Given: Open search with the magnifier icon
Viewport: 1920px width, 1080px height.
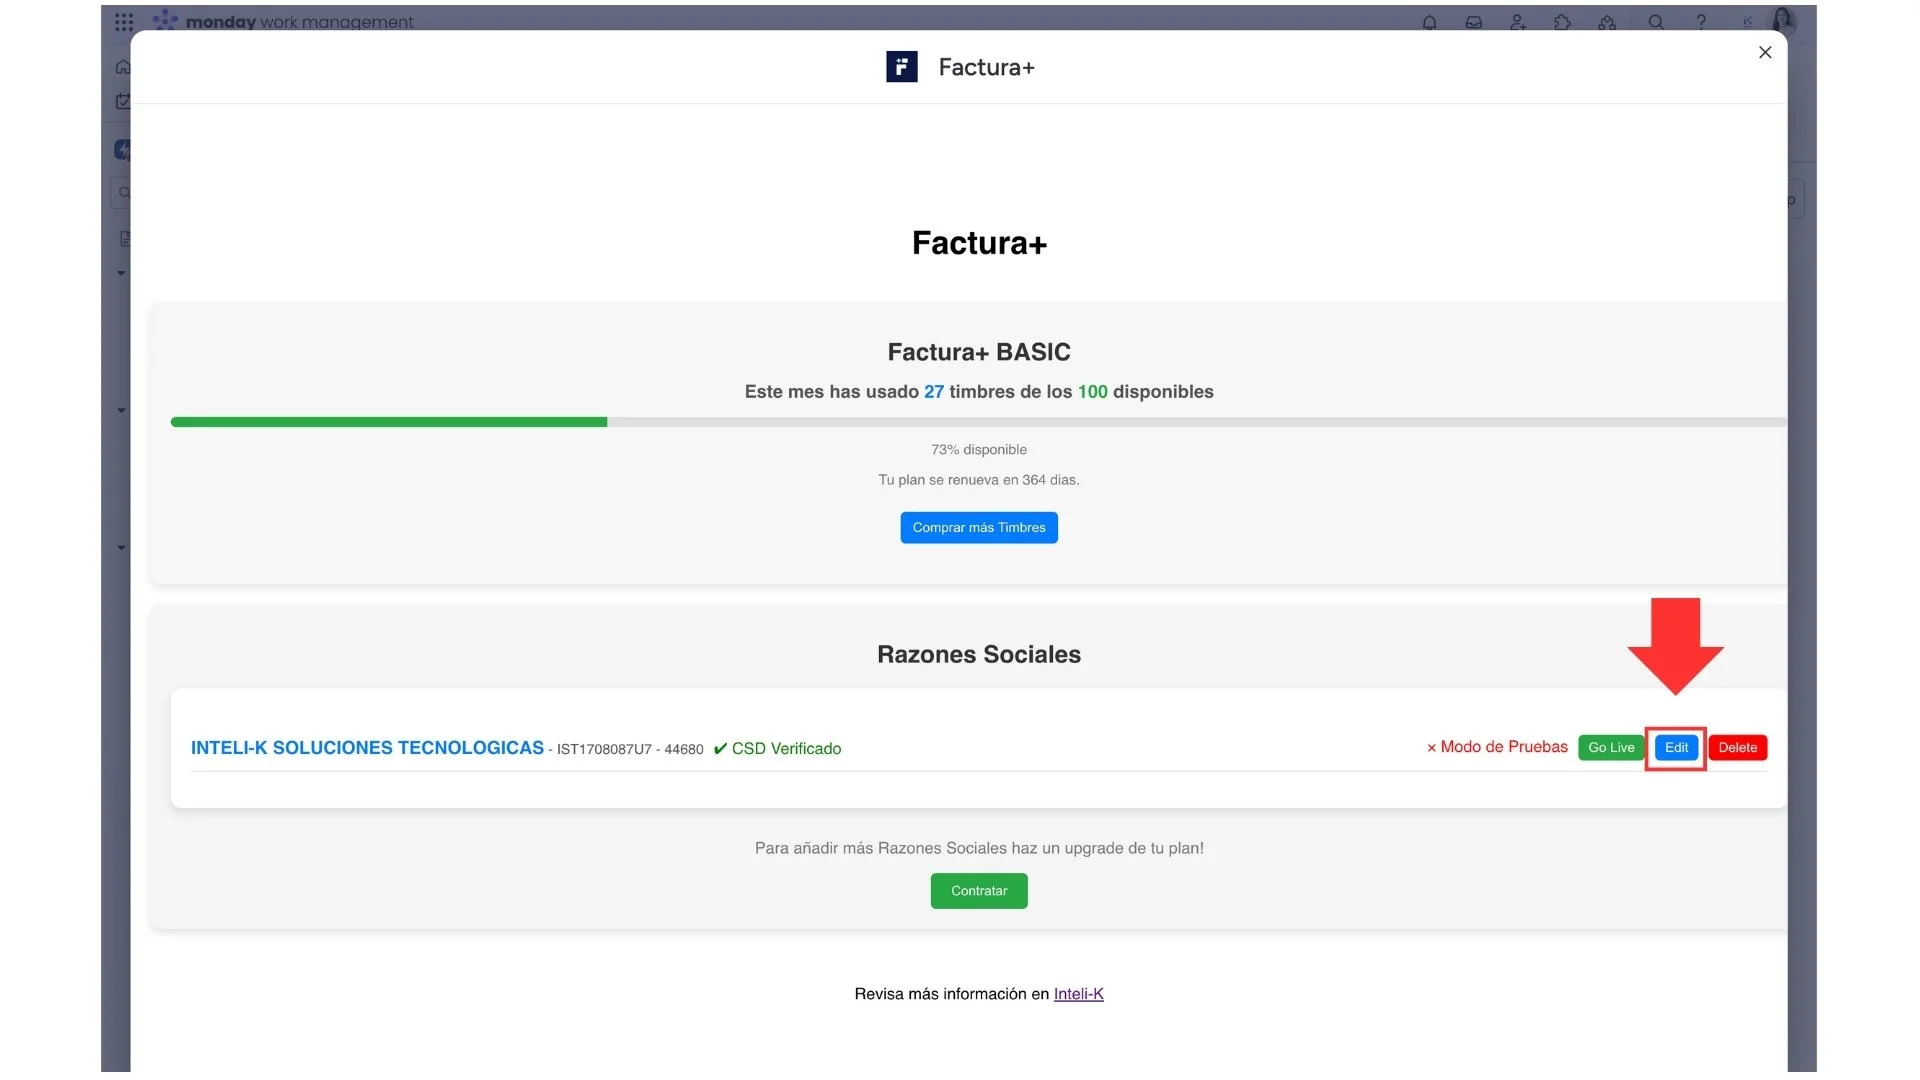Looking at the screenshot, I should tap(1656, 22).
